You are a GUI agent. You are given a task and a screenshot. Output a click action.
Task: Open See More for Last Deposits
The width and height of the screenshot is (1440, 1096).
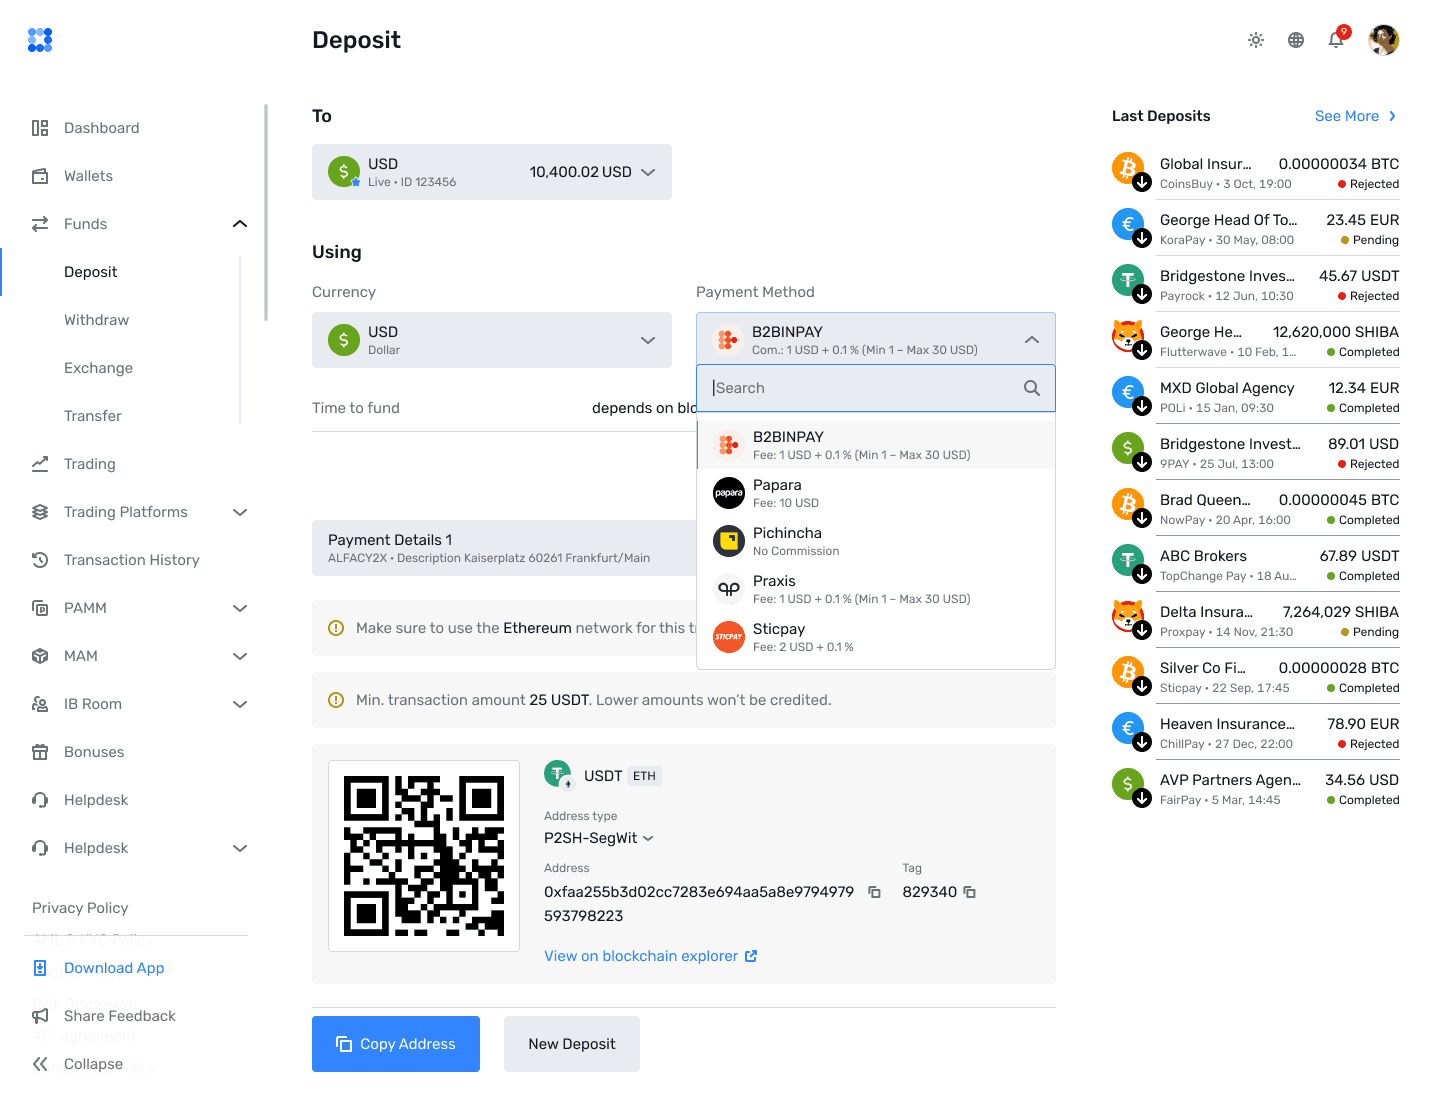click(1348, 116)
